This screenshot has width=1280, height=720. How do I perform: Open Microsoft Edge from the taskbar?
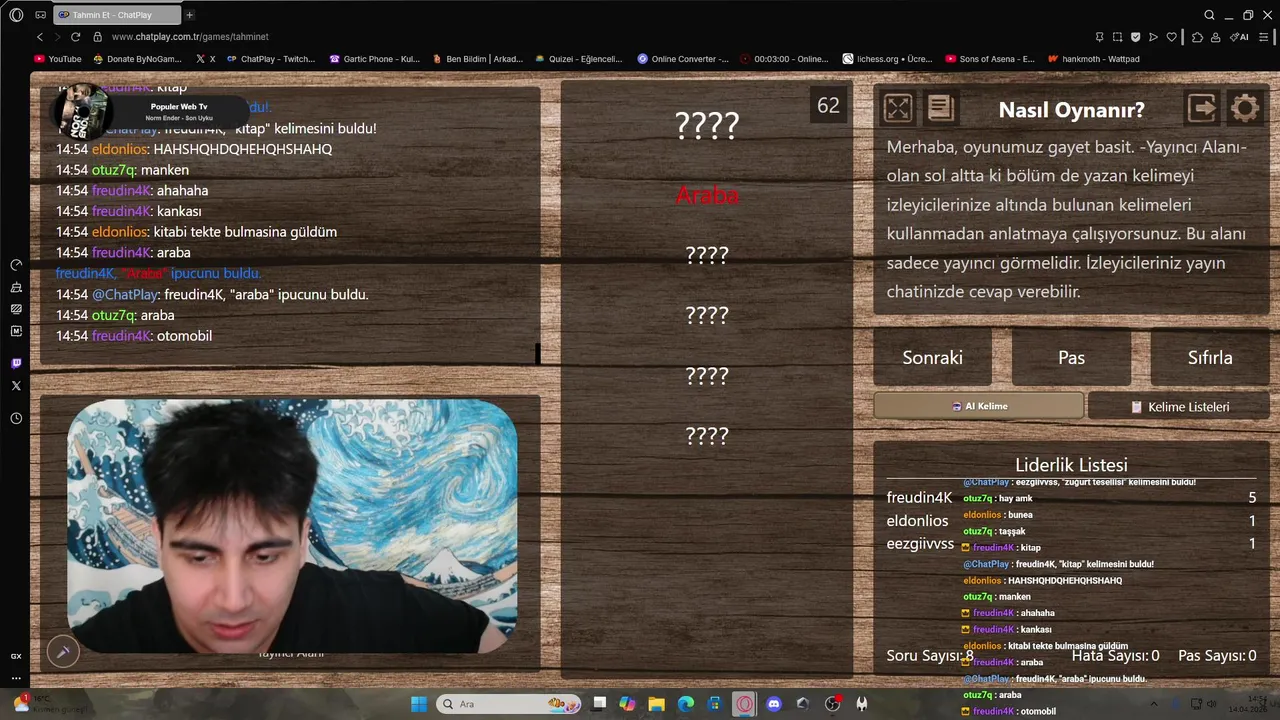click(x=686, y=704)
